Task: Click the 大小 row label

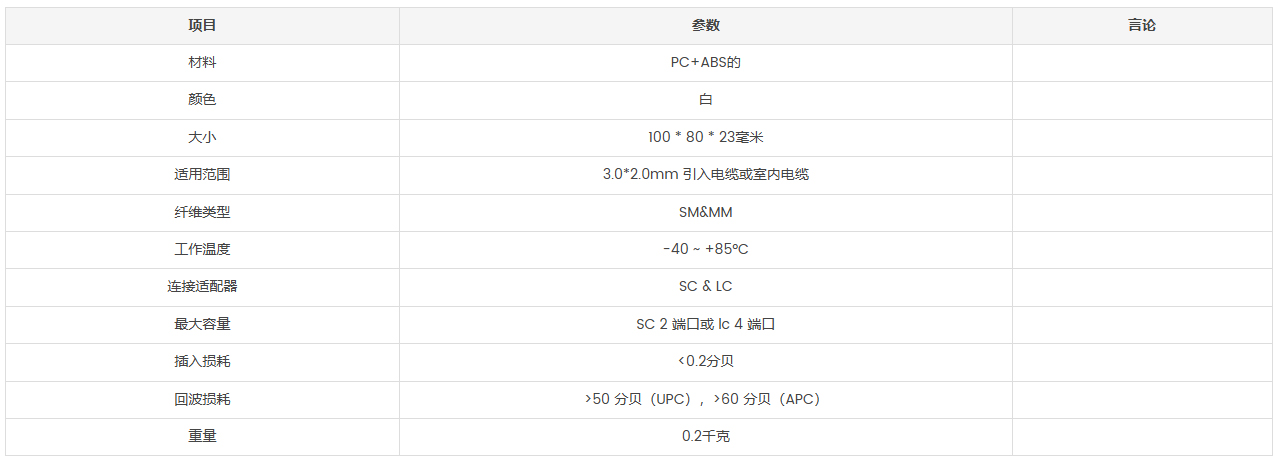Action: 202,137
